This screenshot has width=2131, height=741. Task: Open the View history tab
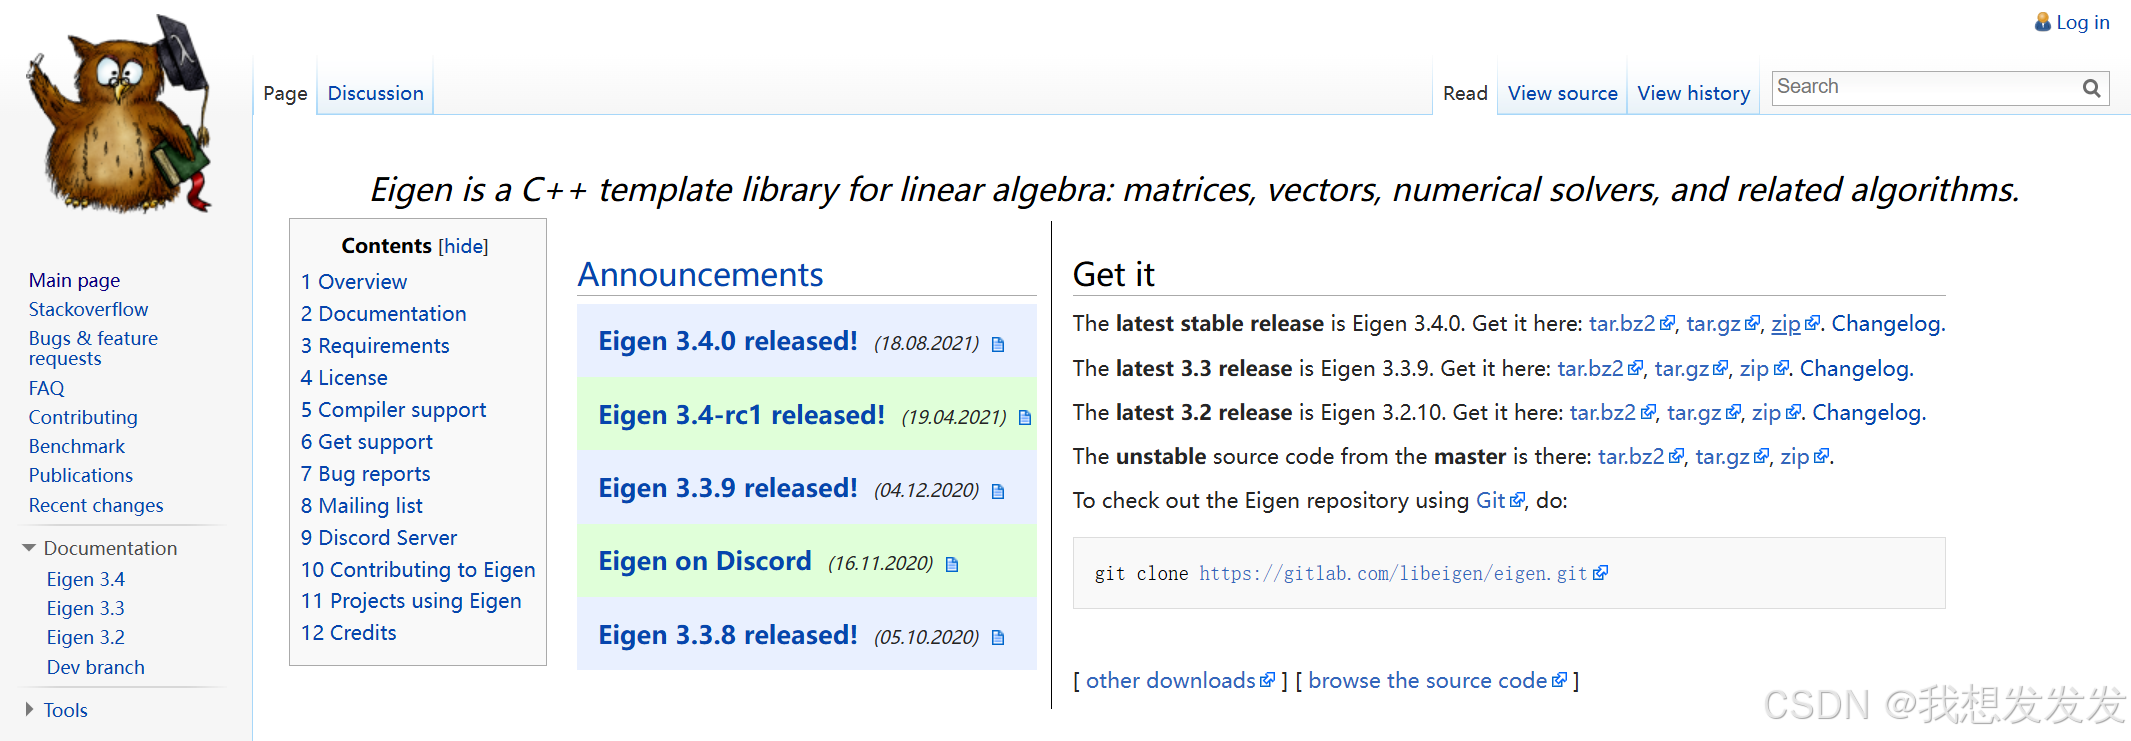coord(1693,93)
